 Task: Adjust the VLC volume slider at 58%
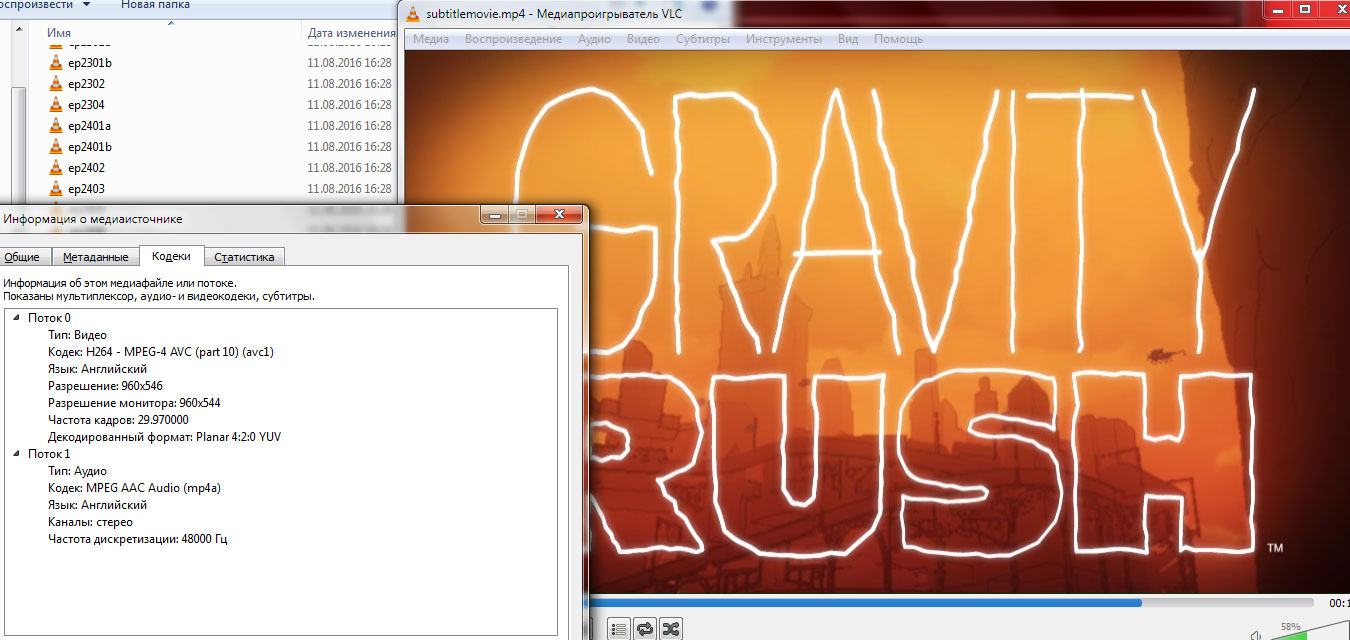[x=1308, y=632]
